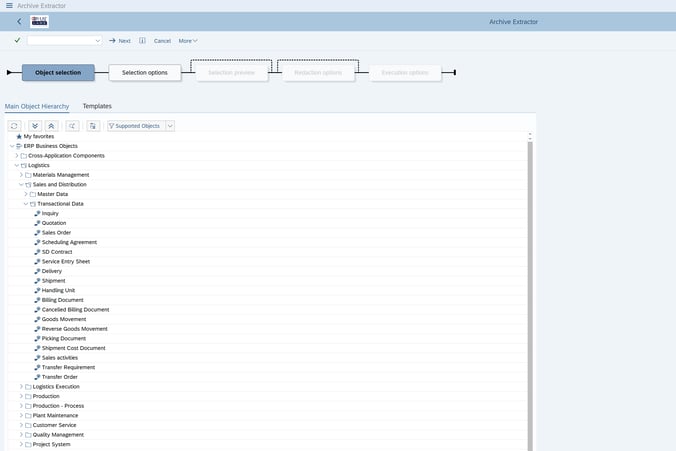
Task: Click the Goods Movement object icon
Action: point(37,319)
